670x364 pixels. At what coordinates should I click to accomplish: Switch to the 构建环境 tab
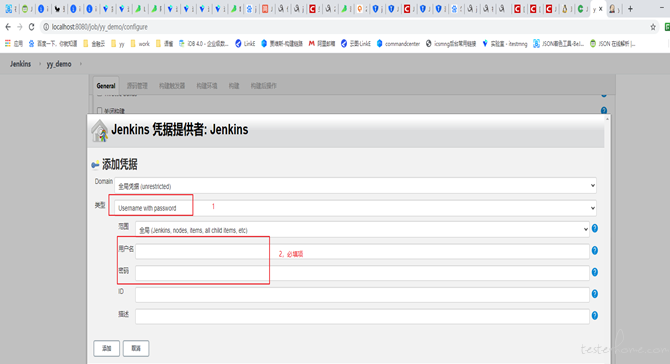(x=207, y=86)
